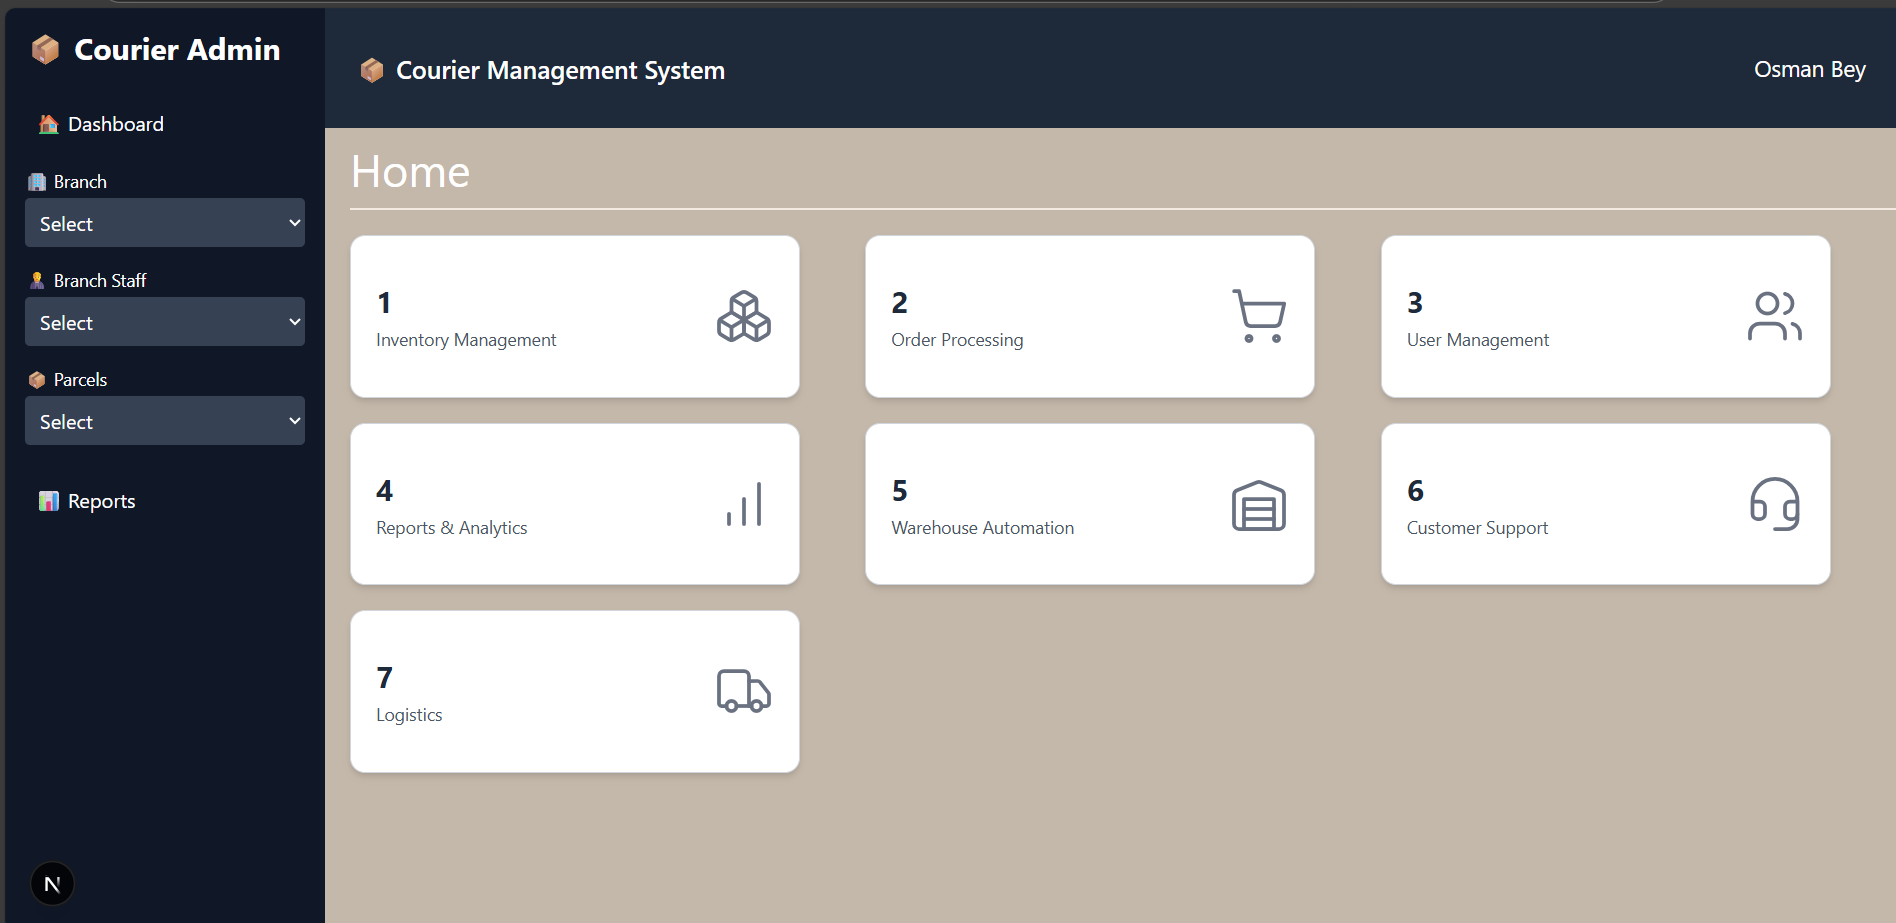Viewport: 1896px width, 923px height.
Task: Open the Branch Select dropdown
Action: 165,223
